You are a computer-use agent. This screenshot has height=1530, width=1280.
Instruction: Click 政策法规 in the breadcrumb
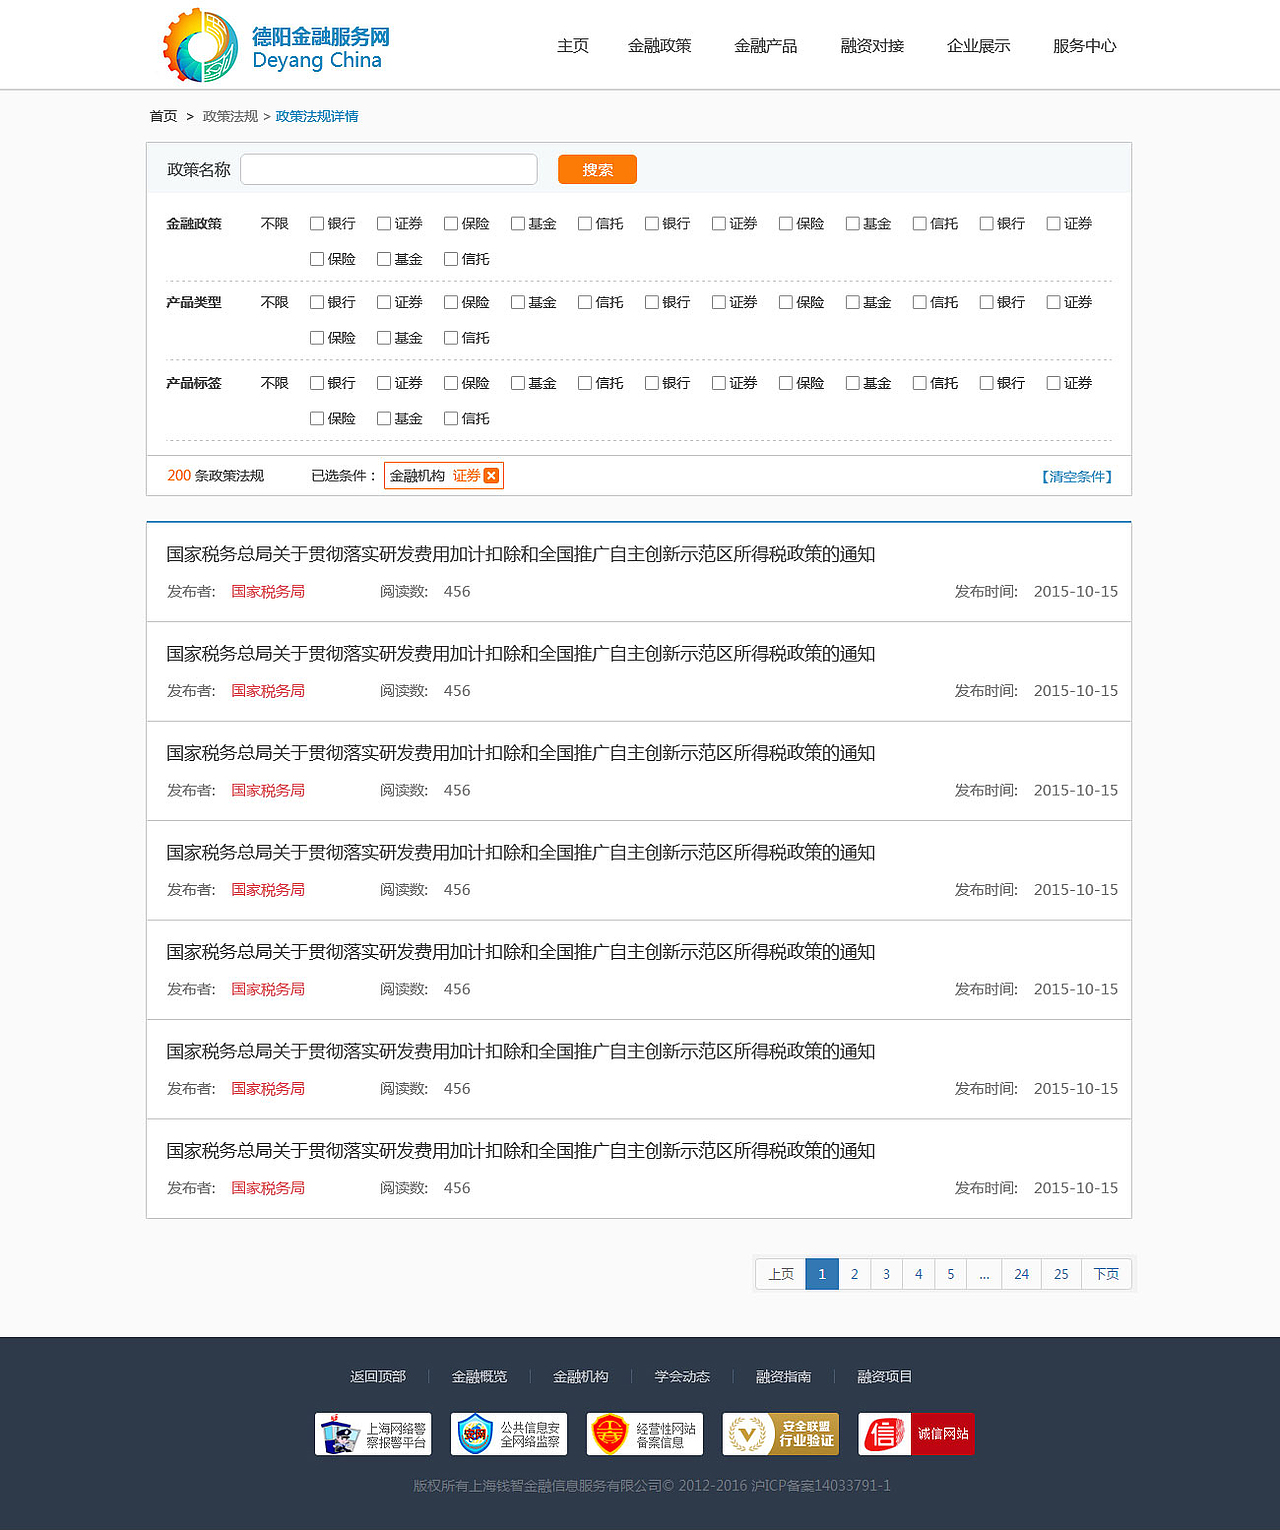[x=230, y=117]
